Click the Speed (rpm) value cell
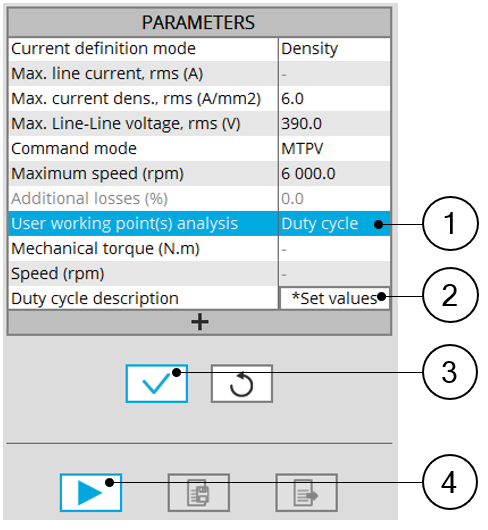Screen dimensions: 488x530 pos(334,274)
